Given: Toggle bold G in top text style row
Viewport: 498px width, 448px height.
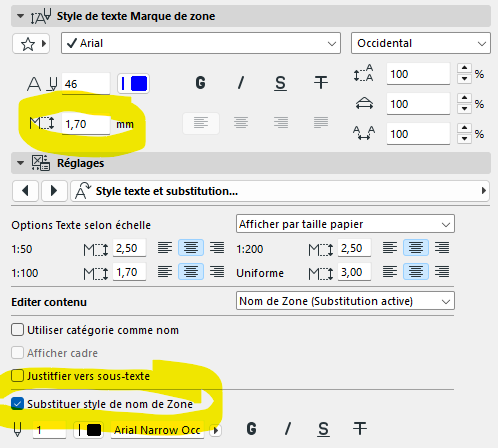Looking at the screenshot, I should [200, 83].
